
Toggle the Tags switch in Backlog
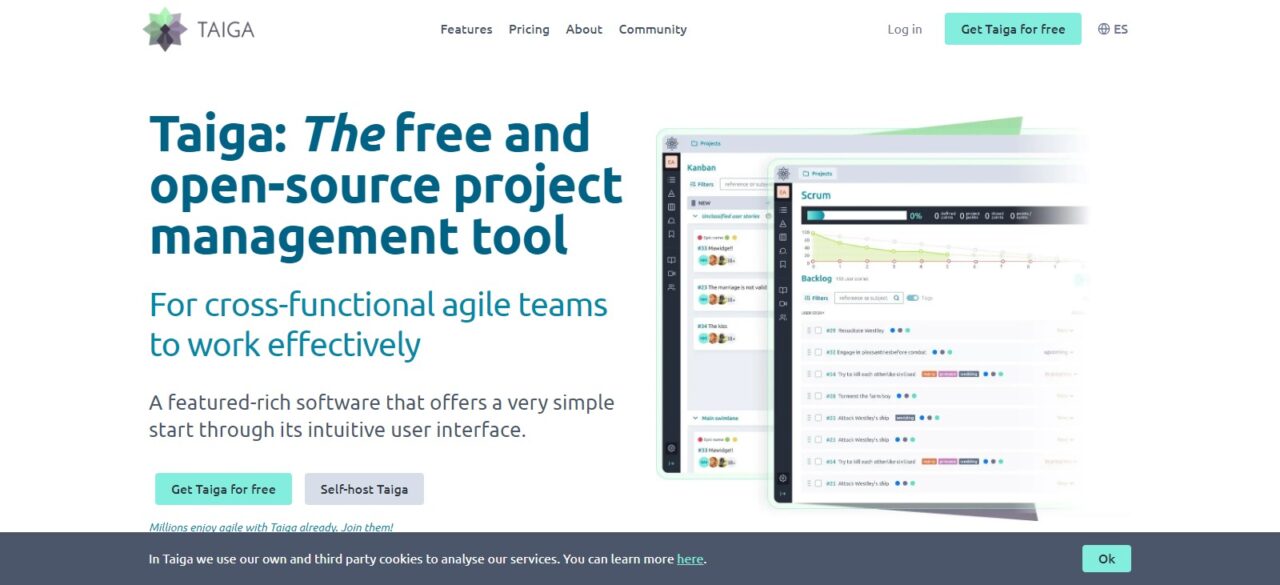pyautogui.click(x=913, y=298)
